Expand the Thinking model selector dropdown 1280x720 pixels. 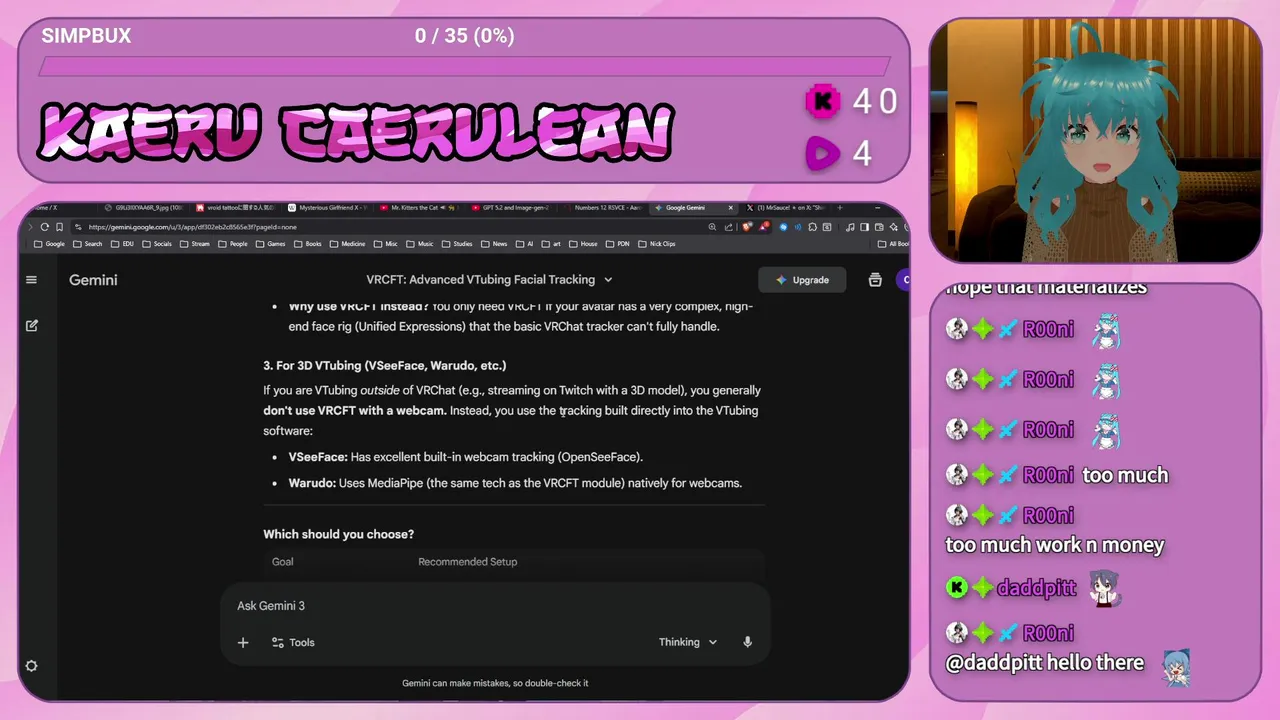688,642
